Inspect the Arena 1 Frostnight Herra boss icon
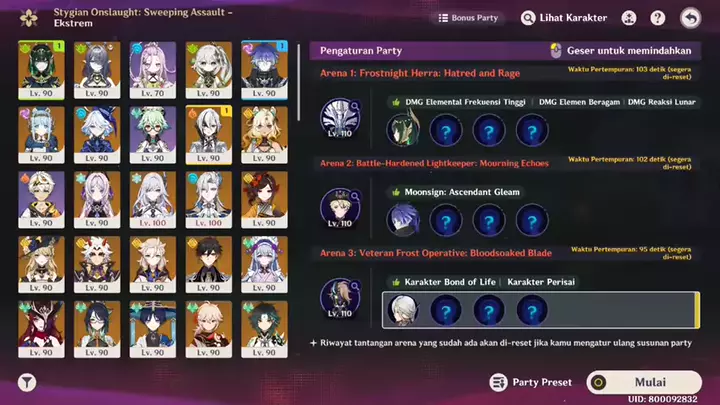 coord(340,118)
